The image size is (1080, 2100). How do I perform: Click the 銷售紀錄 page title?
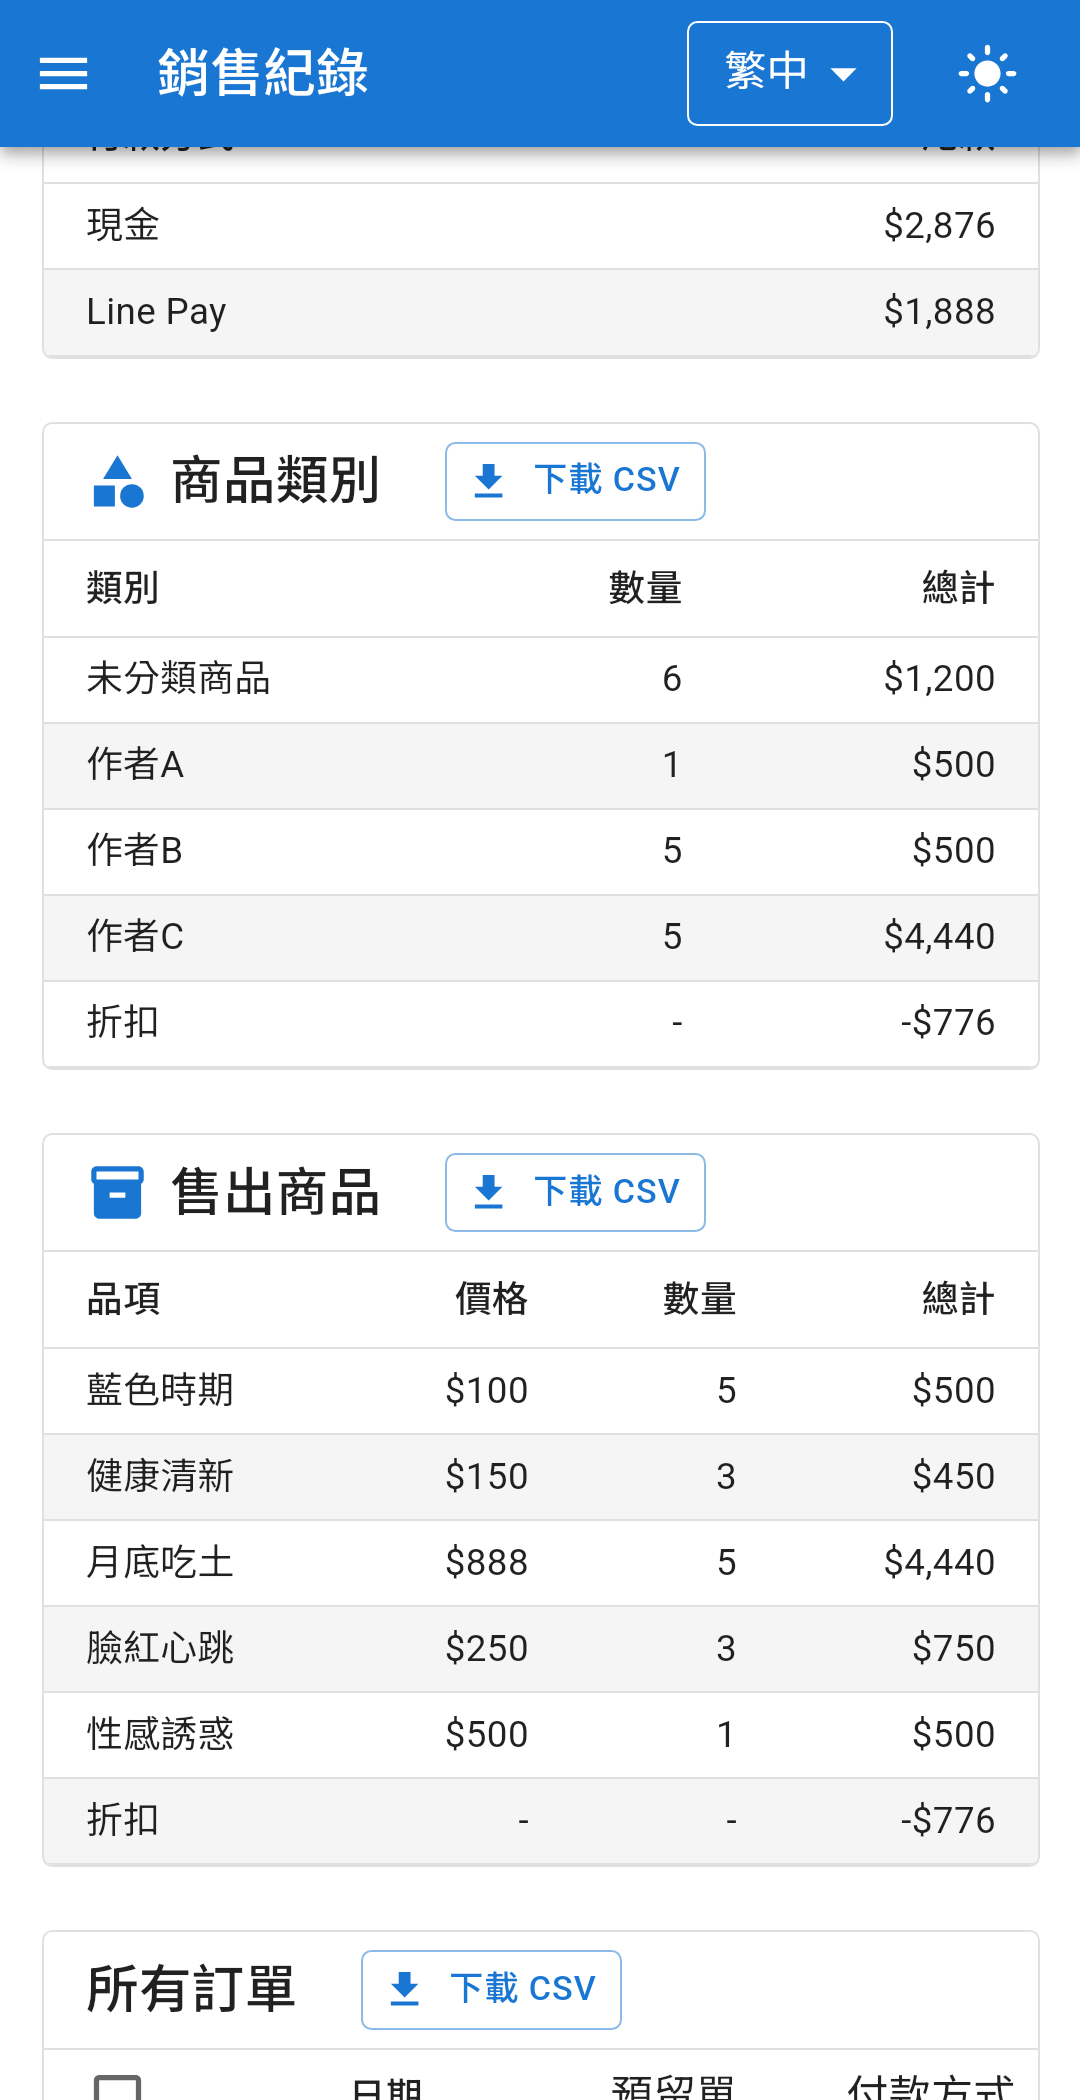click(263, 73)
